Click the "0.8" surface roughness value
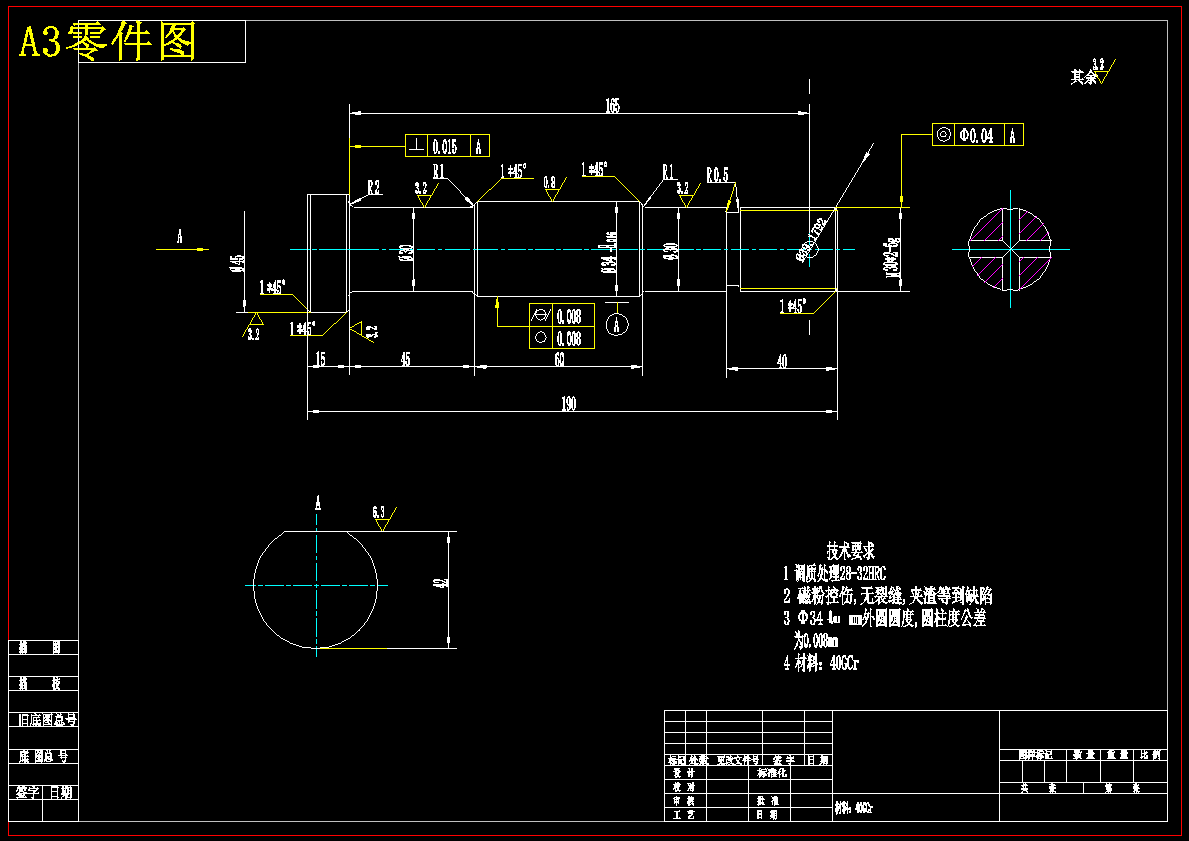 click(550, 183)
